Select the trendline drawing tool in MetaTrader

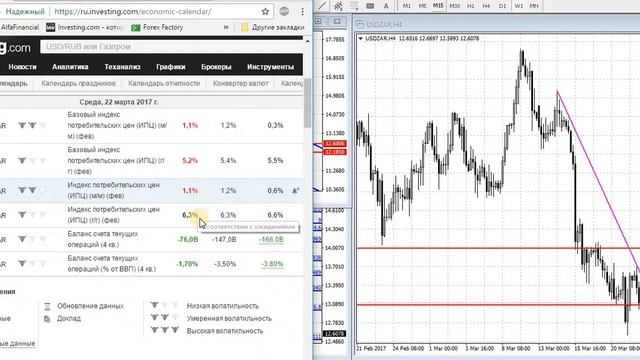pos(322,6)
